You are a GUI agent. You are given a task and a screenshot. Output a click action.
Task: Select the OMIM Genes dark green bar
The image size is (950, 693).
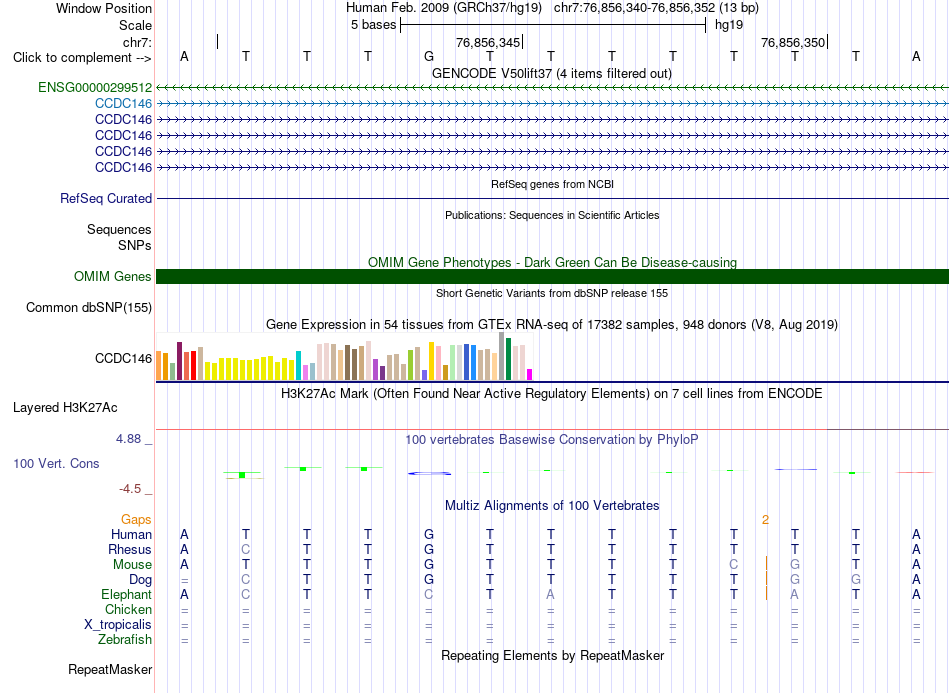click(552, 277)
